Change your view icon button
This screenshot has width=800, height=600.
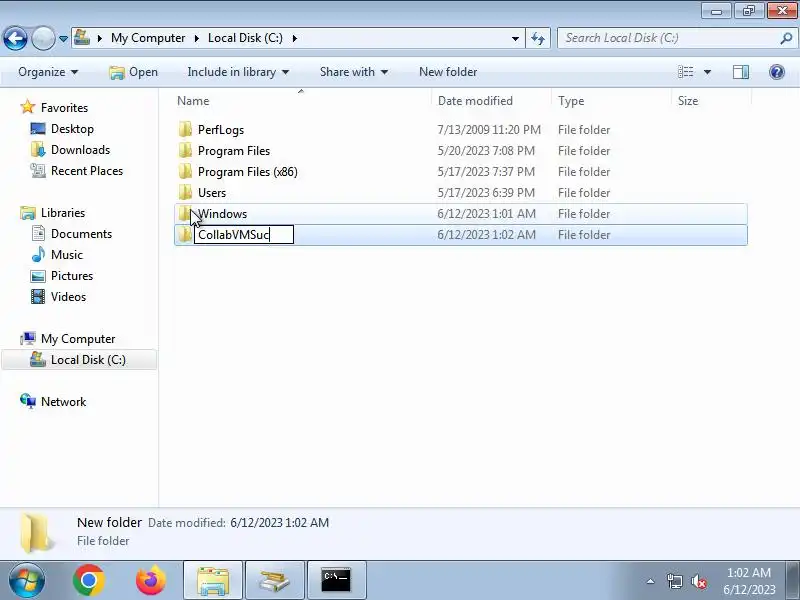click(686, 72)
